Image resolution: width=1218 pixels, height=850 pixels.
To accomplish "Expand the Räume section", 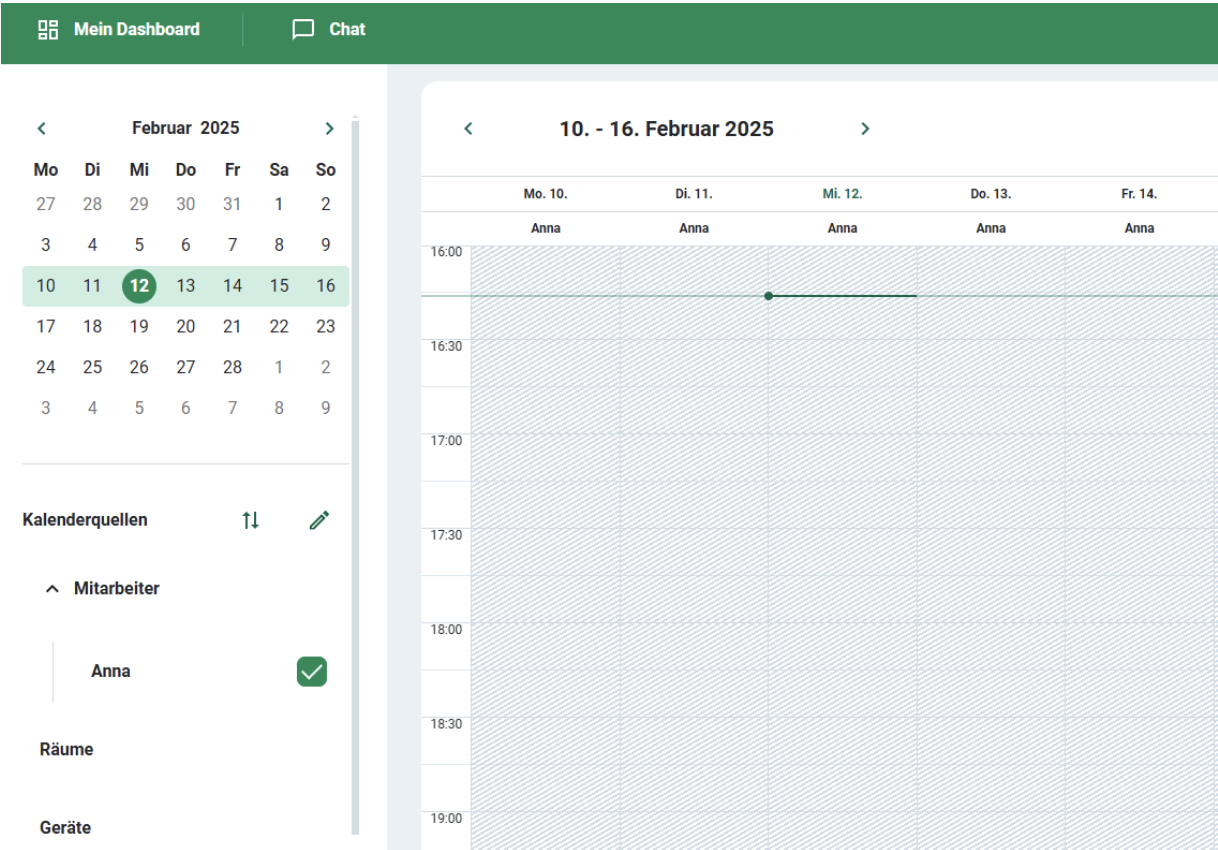I will (67, 749).
